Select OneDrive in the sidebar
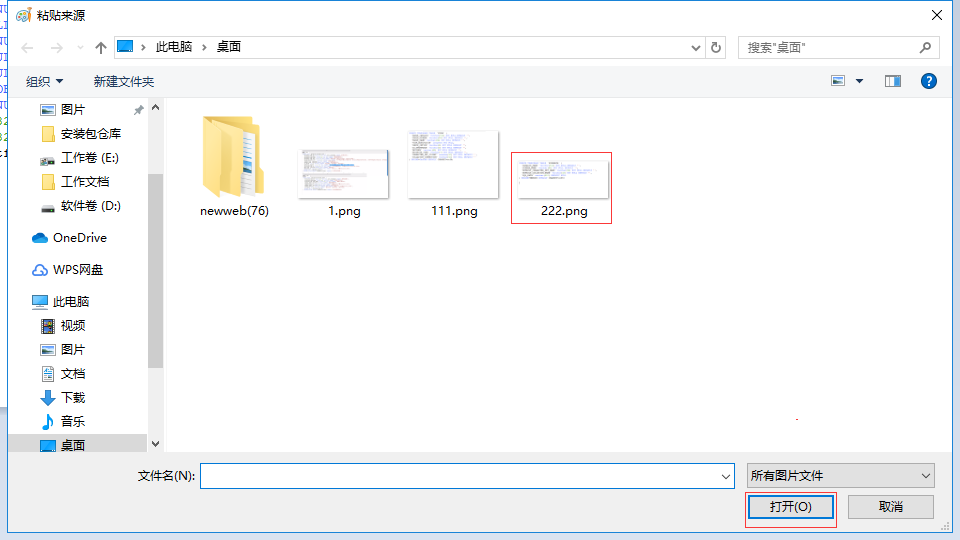The image size is (960, 540). point(79,238)
